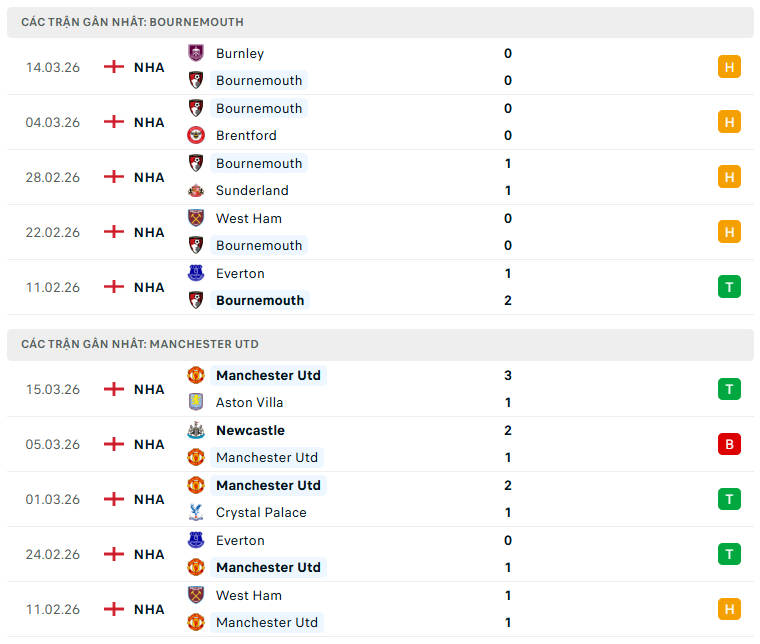Viewport: 760px width, 644px height.
Task: Click the red B result badge
Action: tap(729, 444)
